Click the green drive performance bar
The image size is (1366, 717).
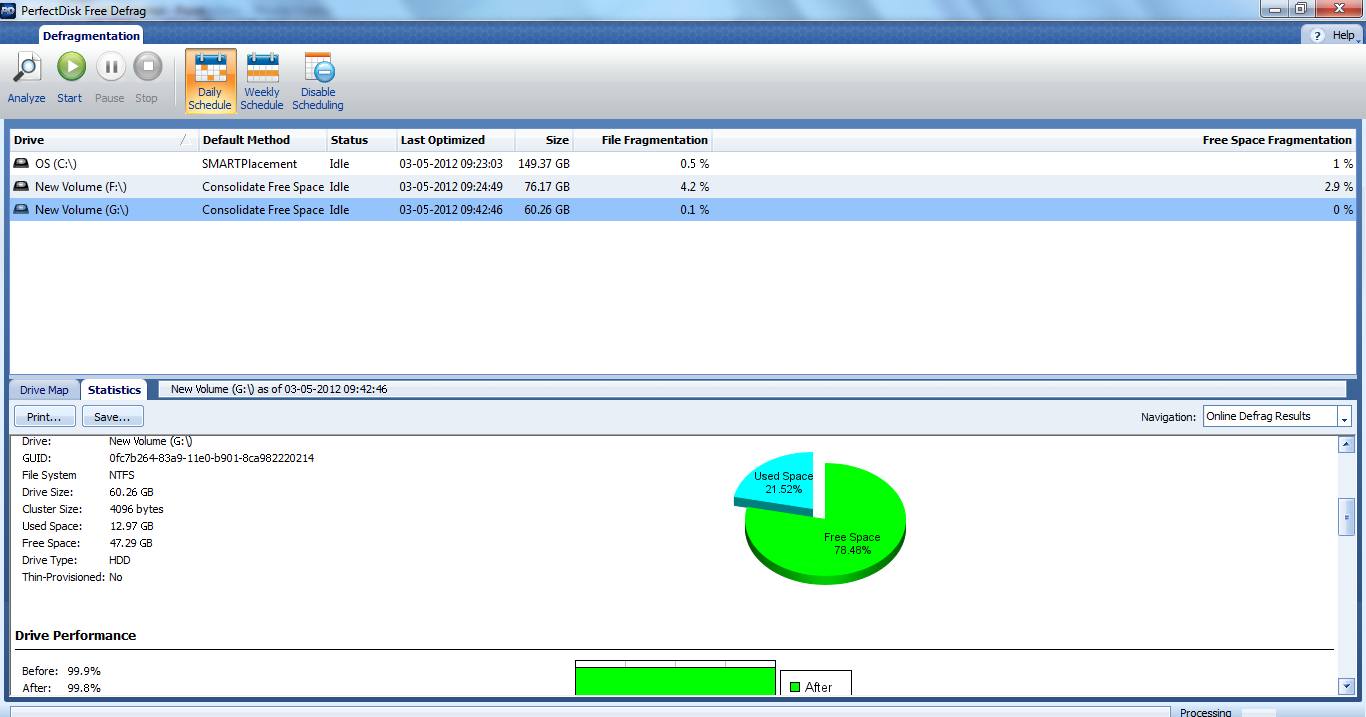click(x=675, y=681)
